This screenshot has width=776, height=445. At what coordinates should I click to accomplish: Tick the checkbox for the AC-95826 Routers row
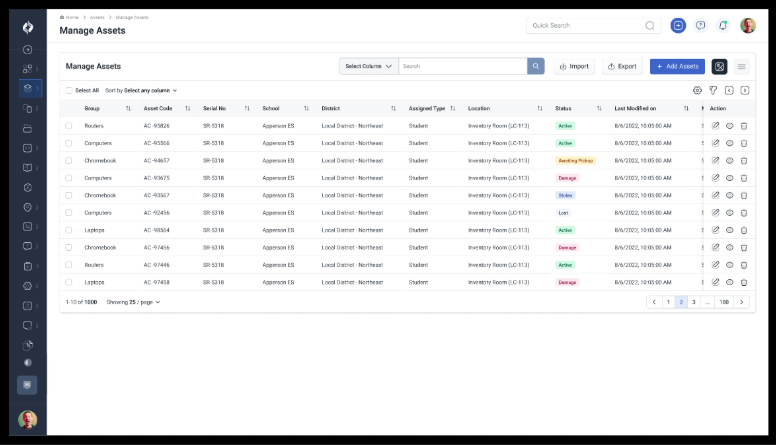(x=69, y=126)
